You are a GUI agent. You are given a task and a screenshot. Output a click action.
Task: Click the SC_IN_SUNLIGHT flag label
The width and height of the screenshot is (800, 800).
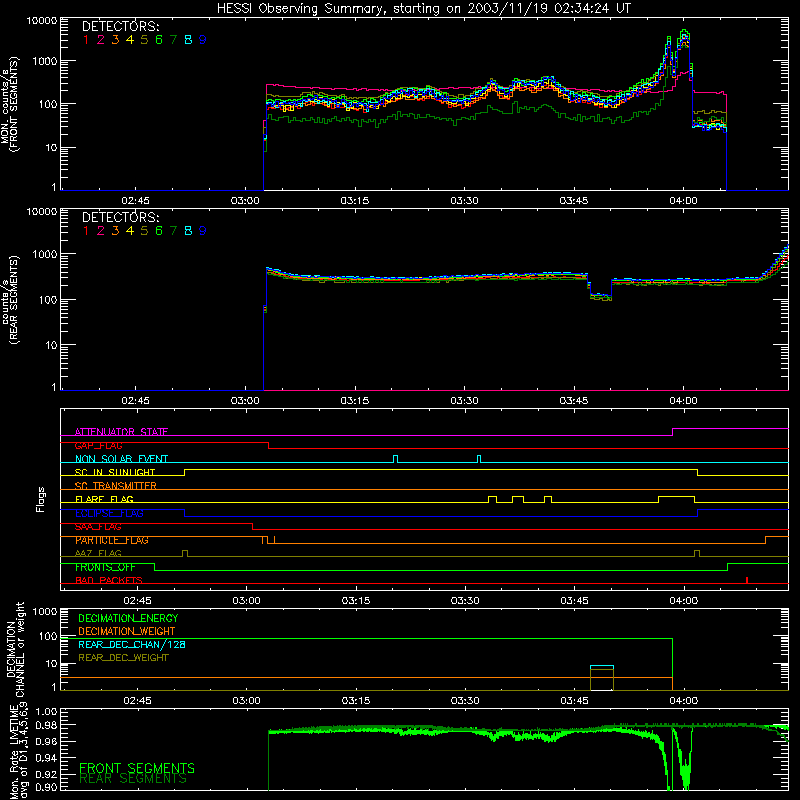pyautogui.click(x=115, y=472)
